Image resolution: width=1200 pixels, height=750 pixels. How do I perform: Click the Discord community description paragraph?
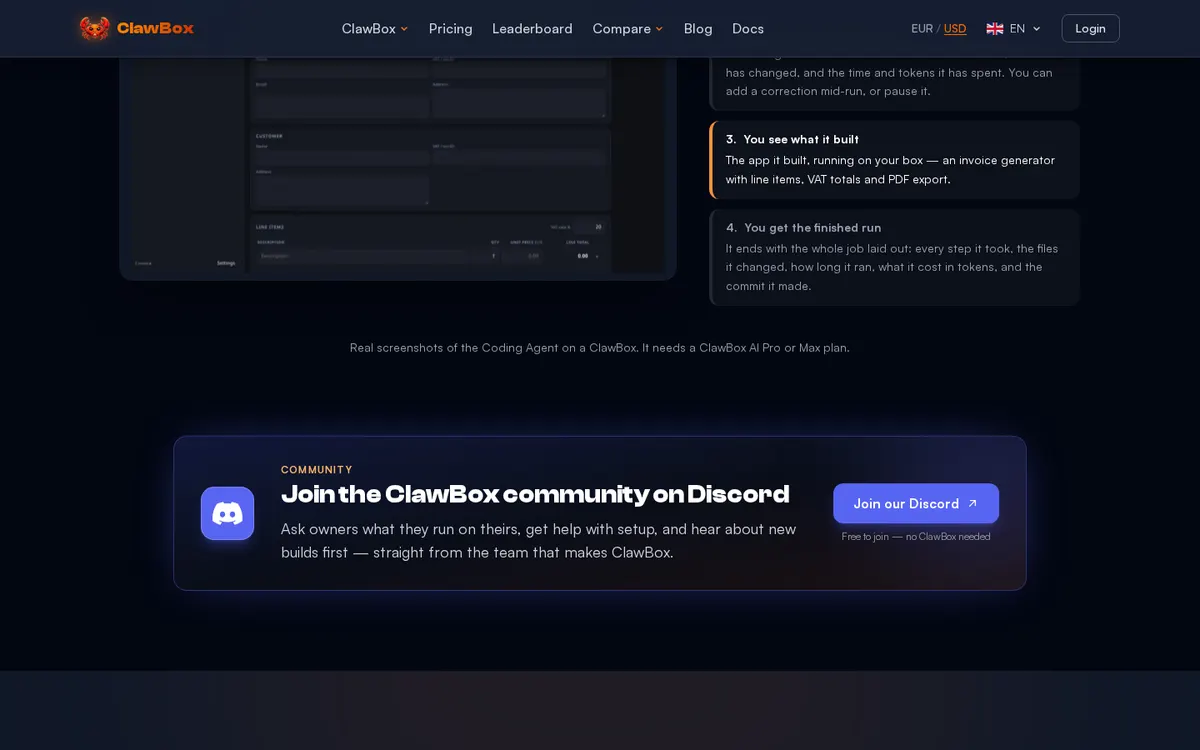click(539, 540)
